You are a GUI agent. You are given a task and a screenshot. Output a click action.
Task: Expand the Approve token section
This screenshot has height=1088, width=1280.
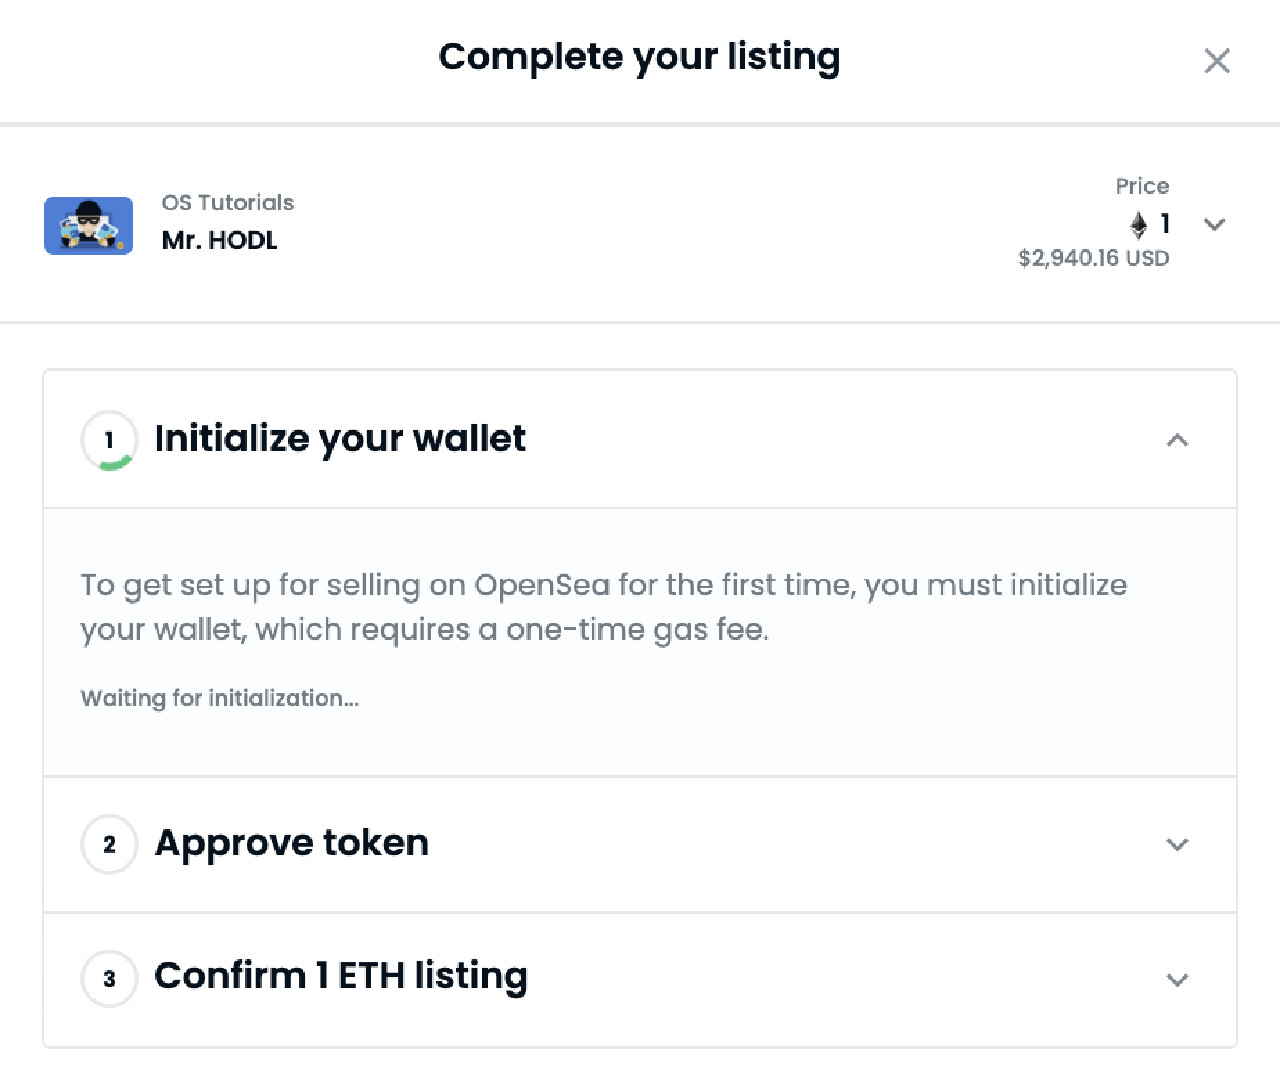(x=1177, y=844)
